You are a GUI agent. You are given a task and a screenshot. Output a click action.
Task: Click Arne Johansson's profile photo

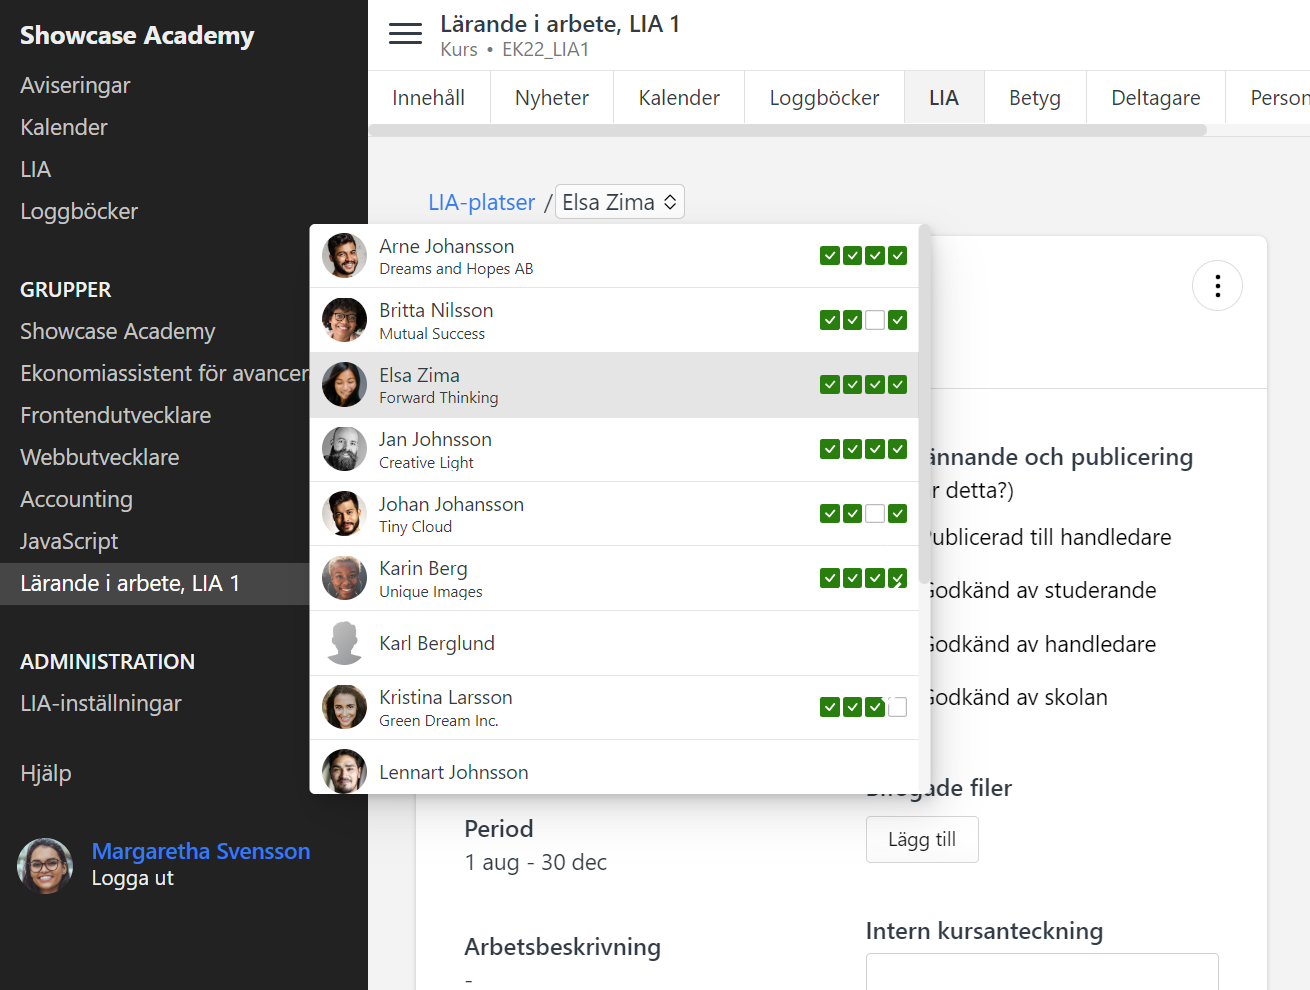344,256
